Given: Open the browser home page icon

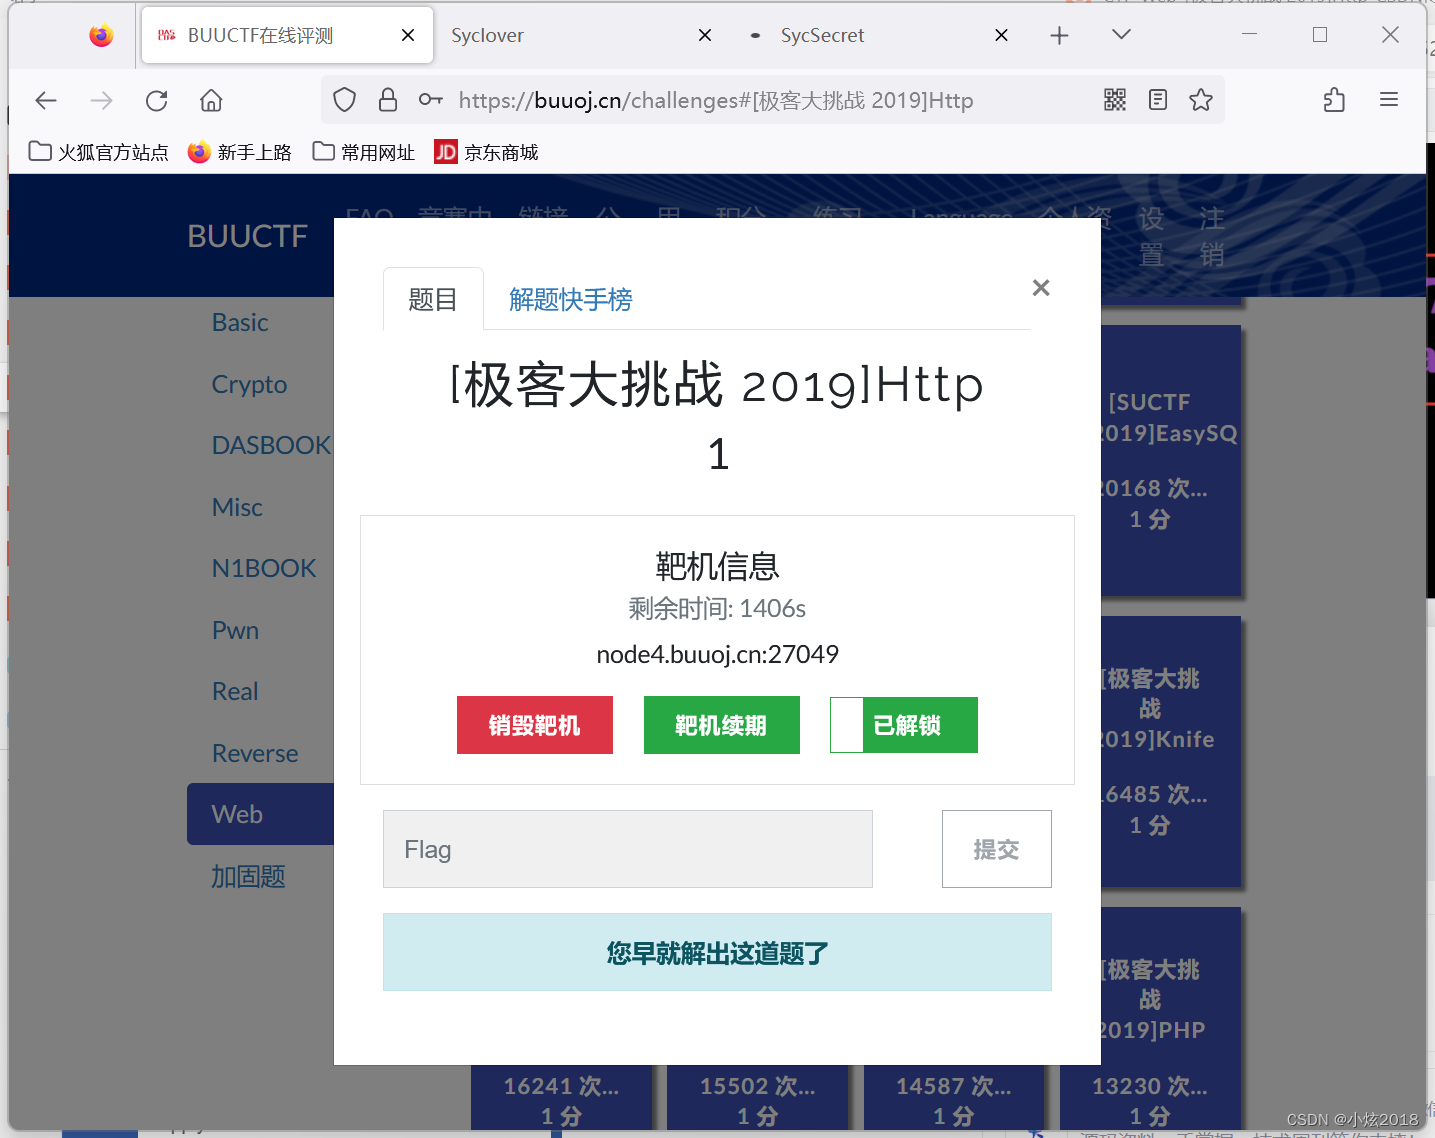Looking at the screenshot, I should 211,100.
